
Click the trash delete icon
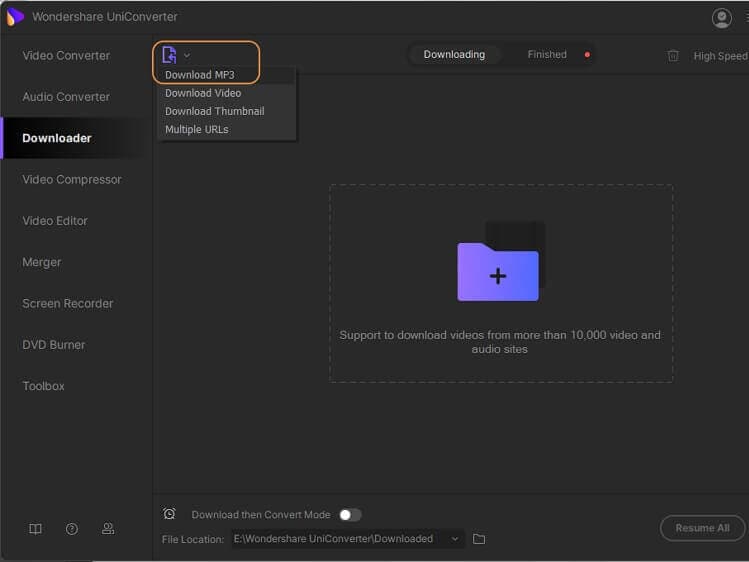click(673, 56)
